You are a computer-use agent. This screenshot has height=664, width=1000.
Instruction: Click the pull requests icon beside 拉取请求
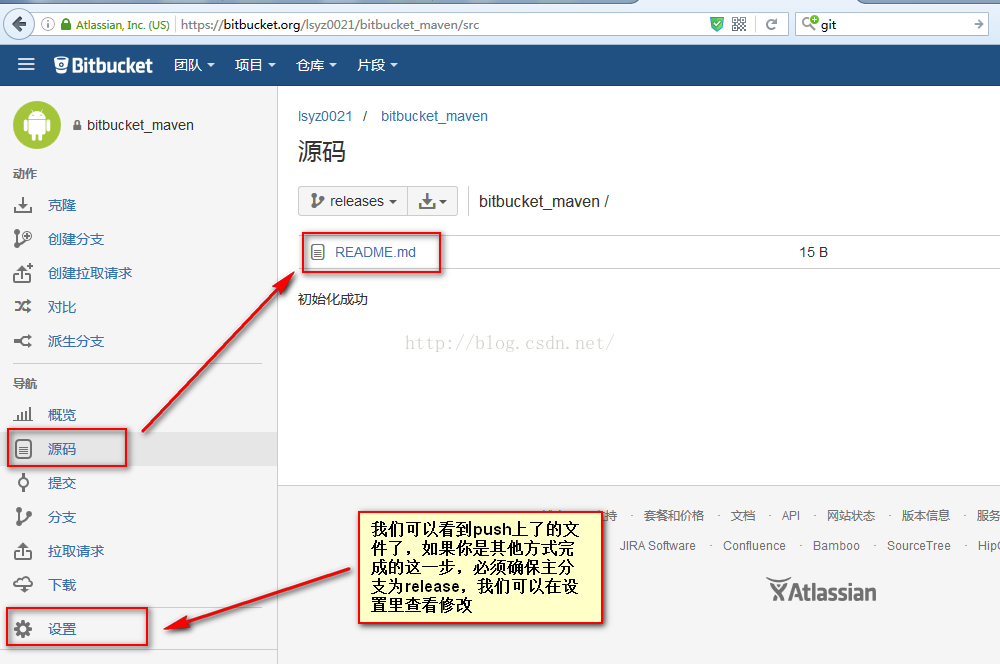pos(23,551)
